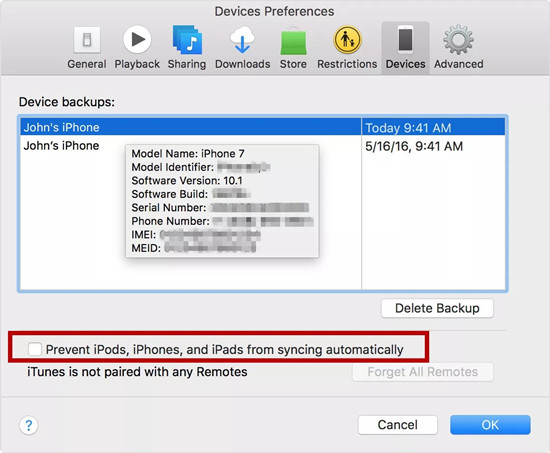Click the Forget All Remotes button
Image resolution: width=550 pixels, height=453 pixels.
tap(423, 372)
